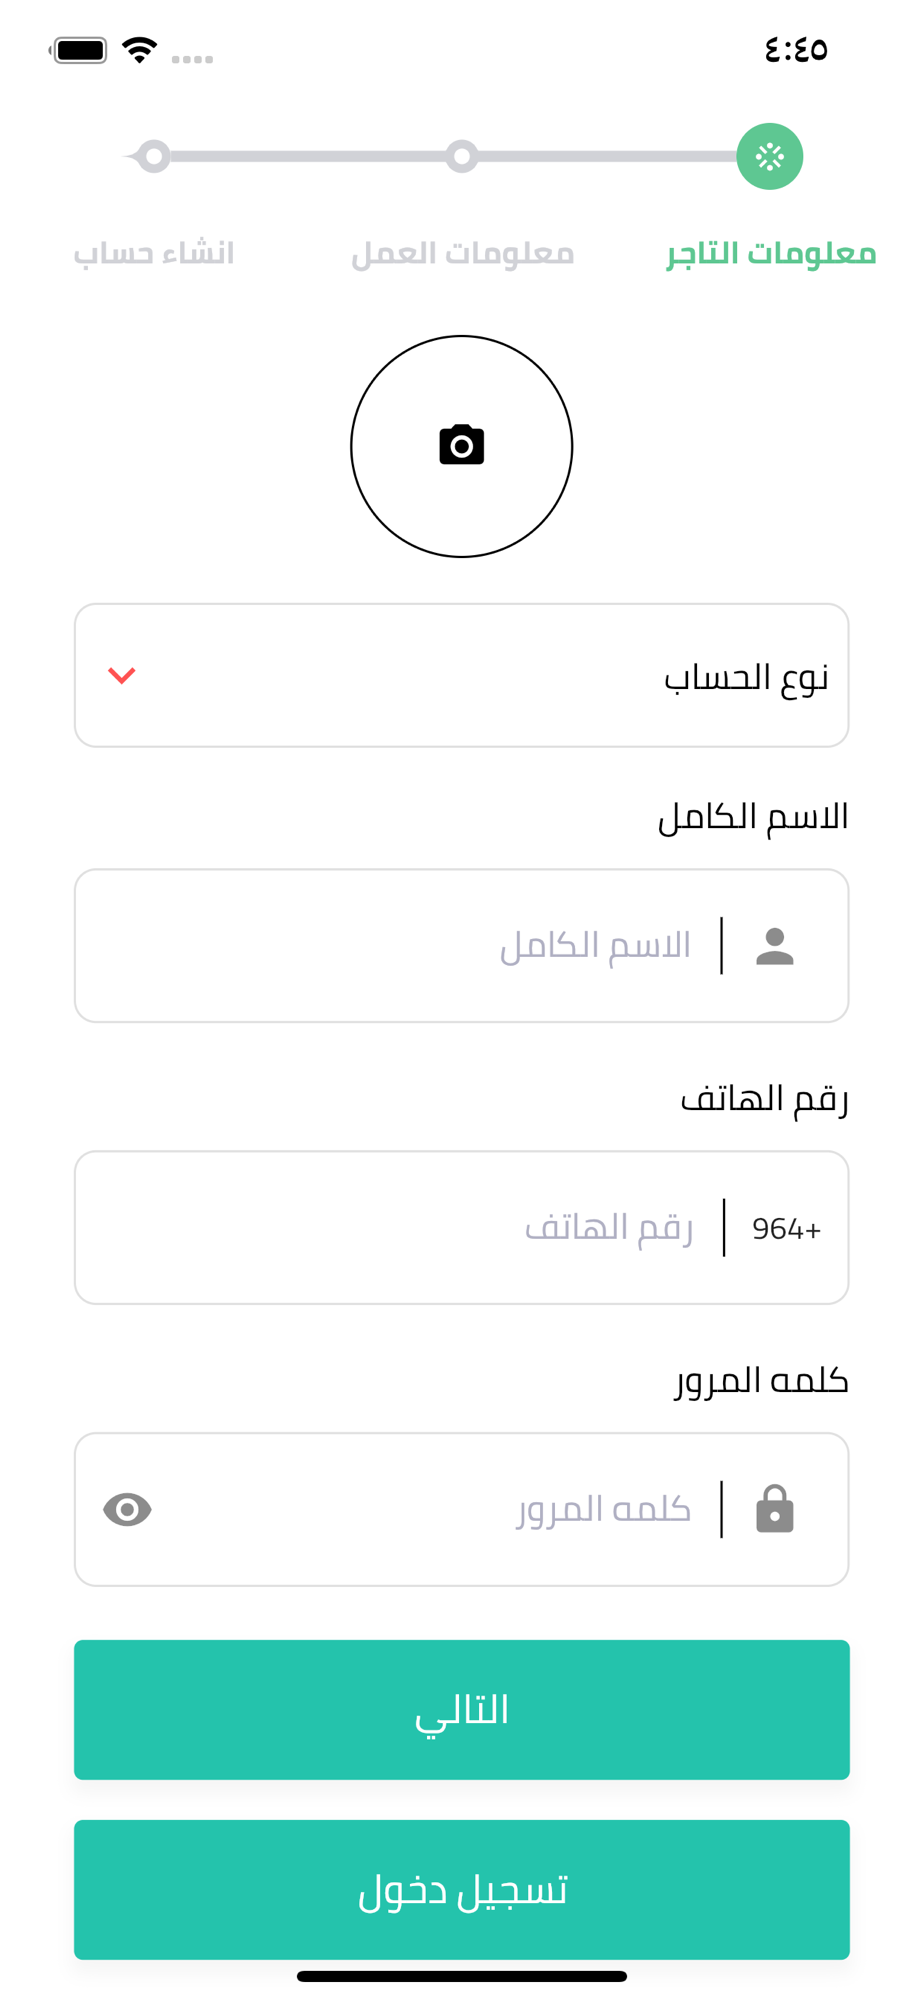Click the تسجيل دخول login button
The height and width of the screenshot is (2000, 924).
tap(462, 1889)
